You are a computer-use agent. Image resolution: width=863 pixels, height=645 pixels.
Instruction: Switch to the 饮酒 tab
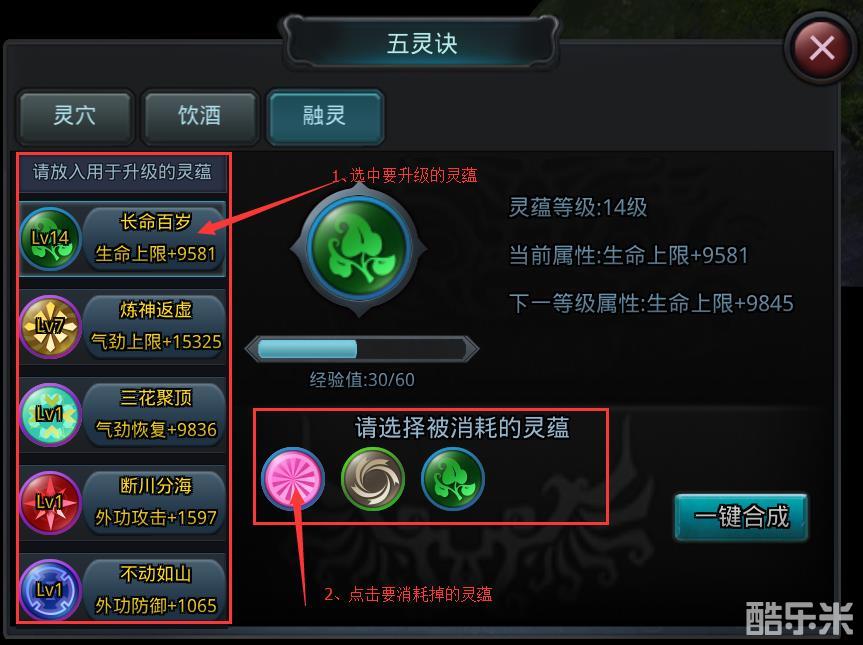[199, 116]
